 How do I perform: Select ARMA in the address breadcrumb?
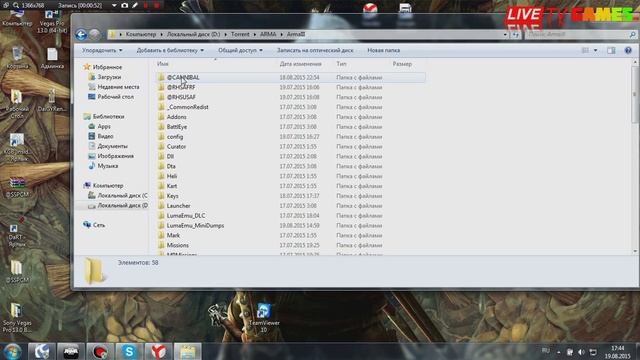point(268,34)
